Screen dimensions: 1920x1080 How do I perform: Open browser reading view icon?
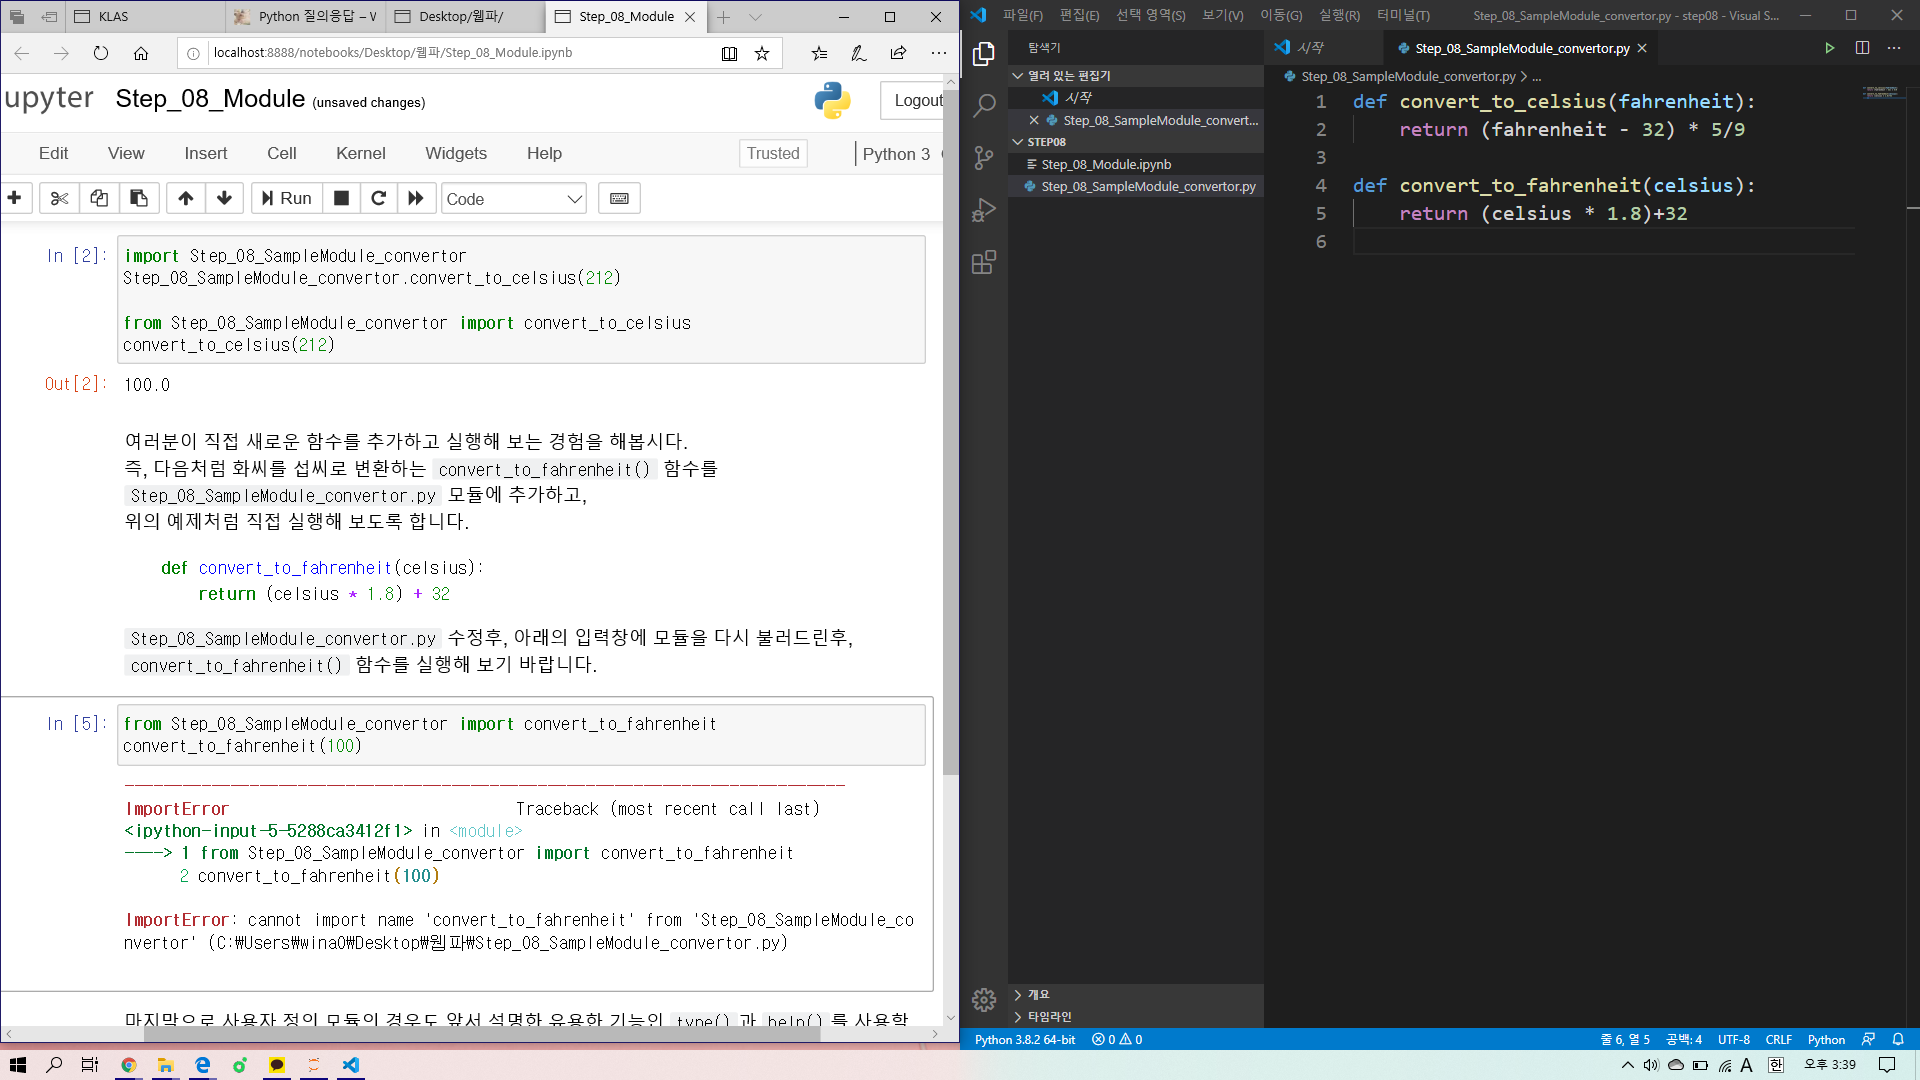pyautogui.click(x=729, y=53)
